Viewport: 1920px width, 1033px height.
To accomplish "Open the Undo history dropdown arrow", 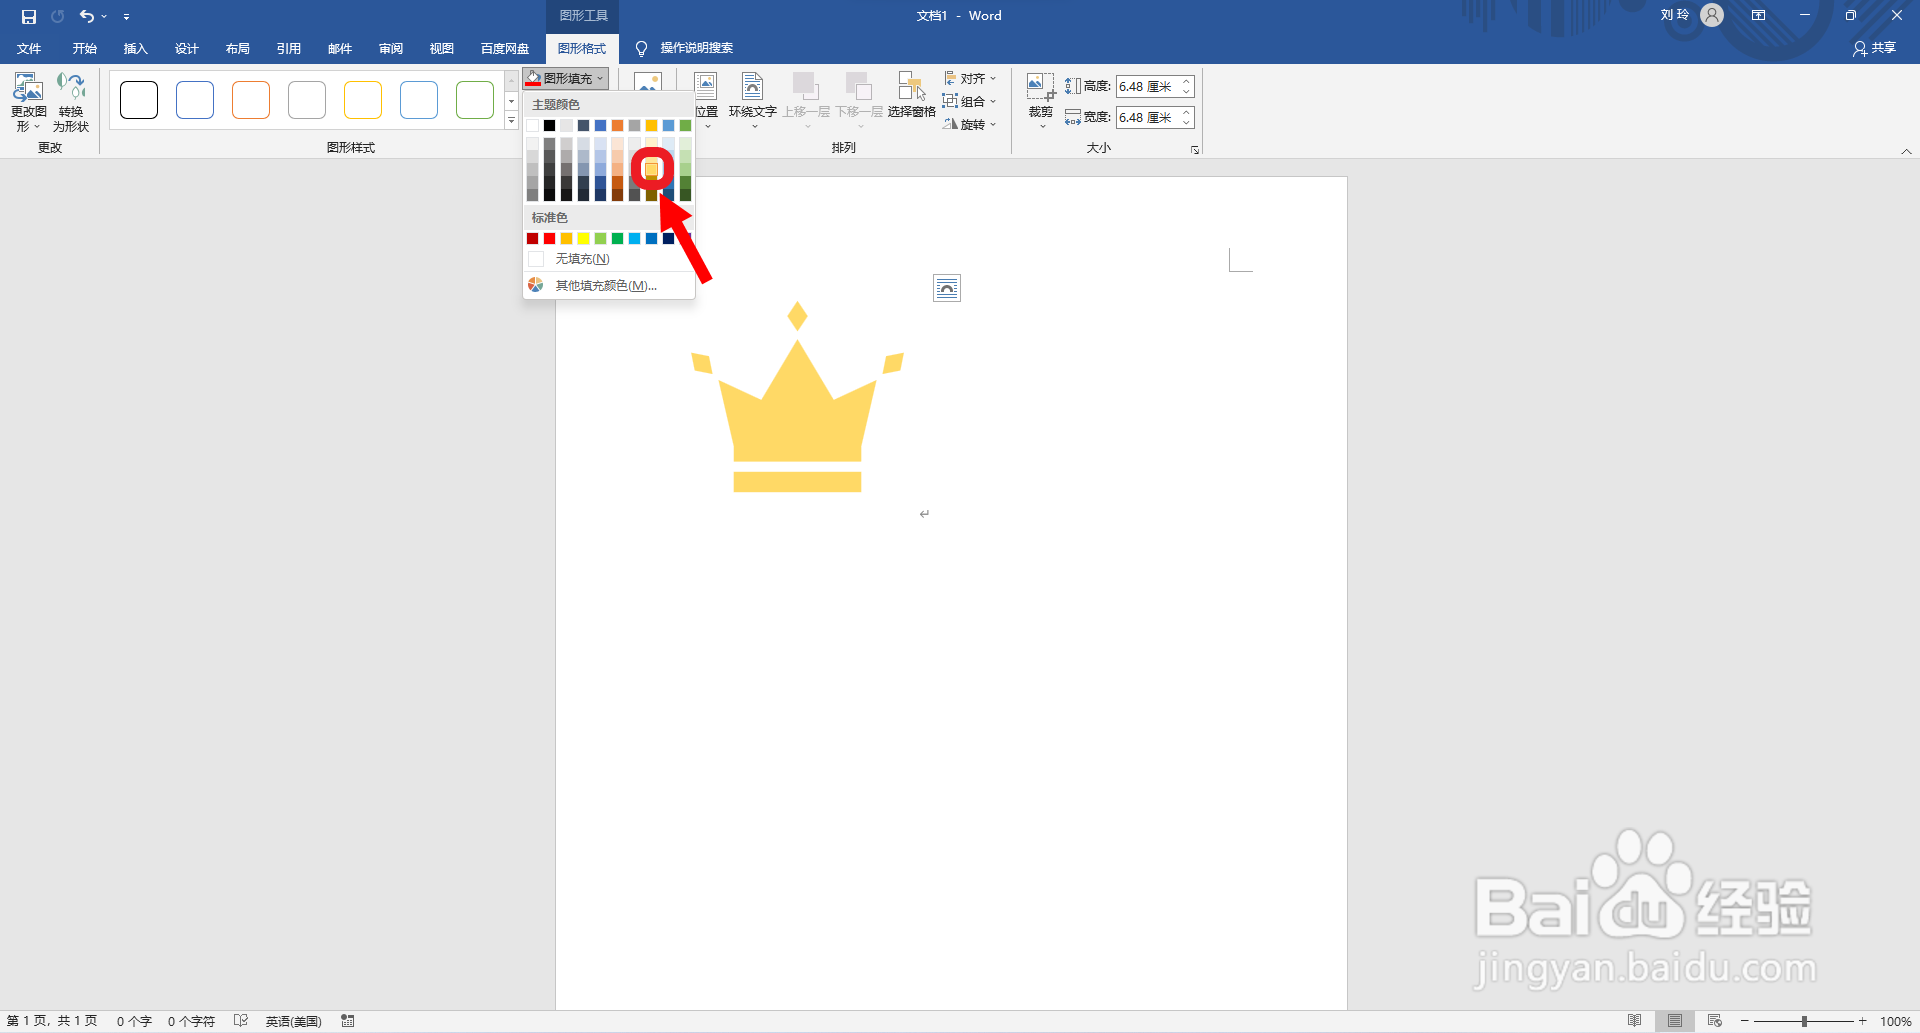I will (104, 16).
